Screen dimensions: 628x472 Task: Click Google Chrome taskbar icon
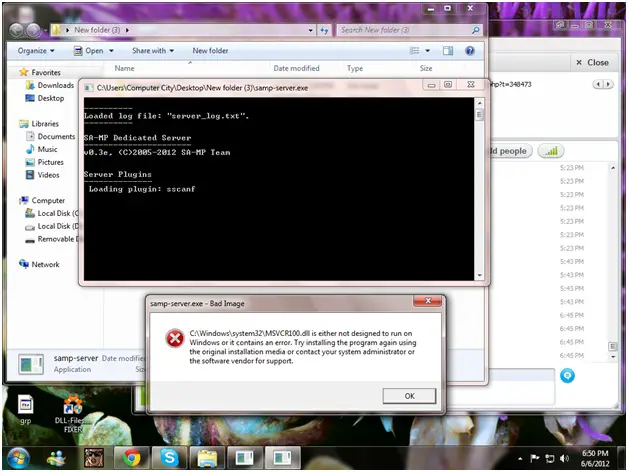point(131,458)
